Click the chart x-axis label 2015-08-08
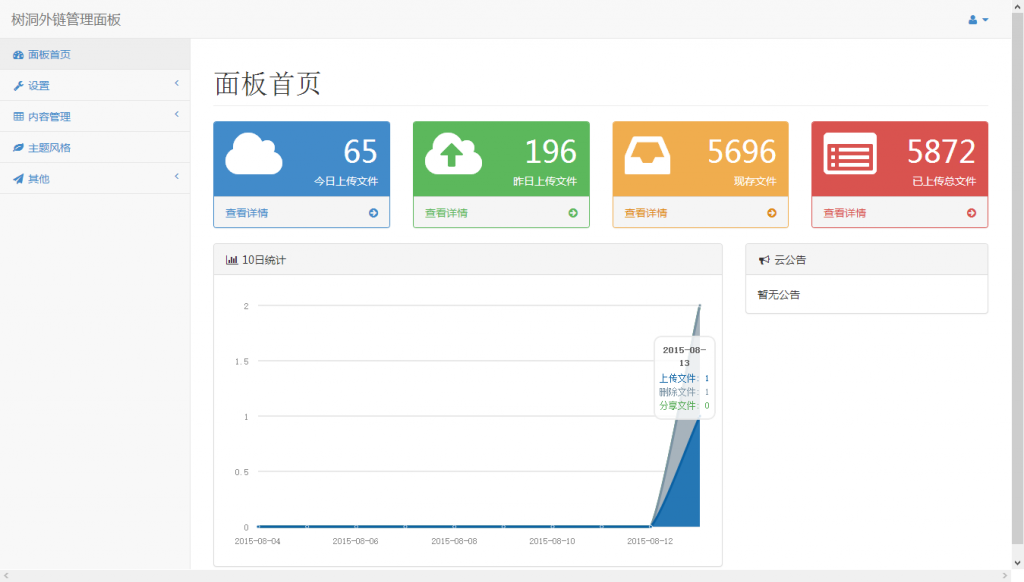The height and width of the screenshot is (582, 1024). point(454,541)
